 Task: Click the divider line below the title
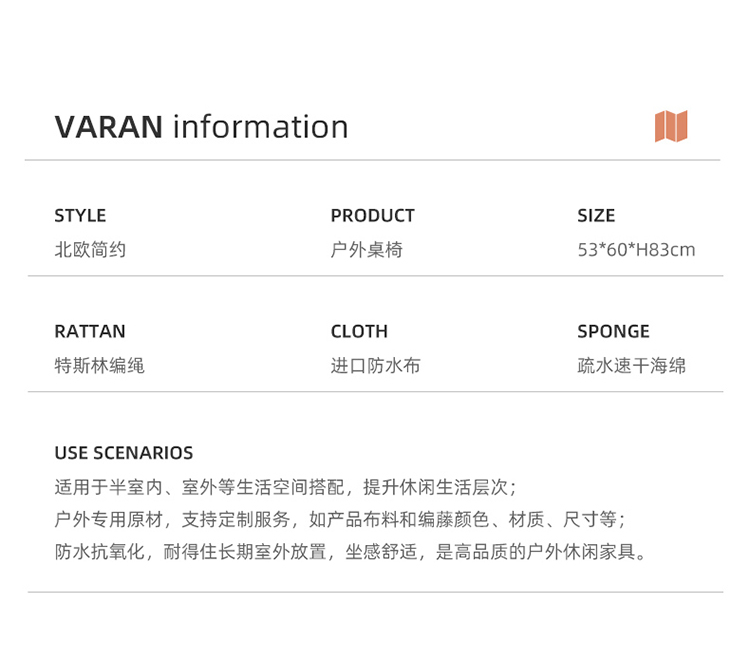coord(372,160)
